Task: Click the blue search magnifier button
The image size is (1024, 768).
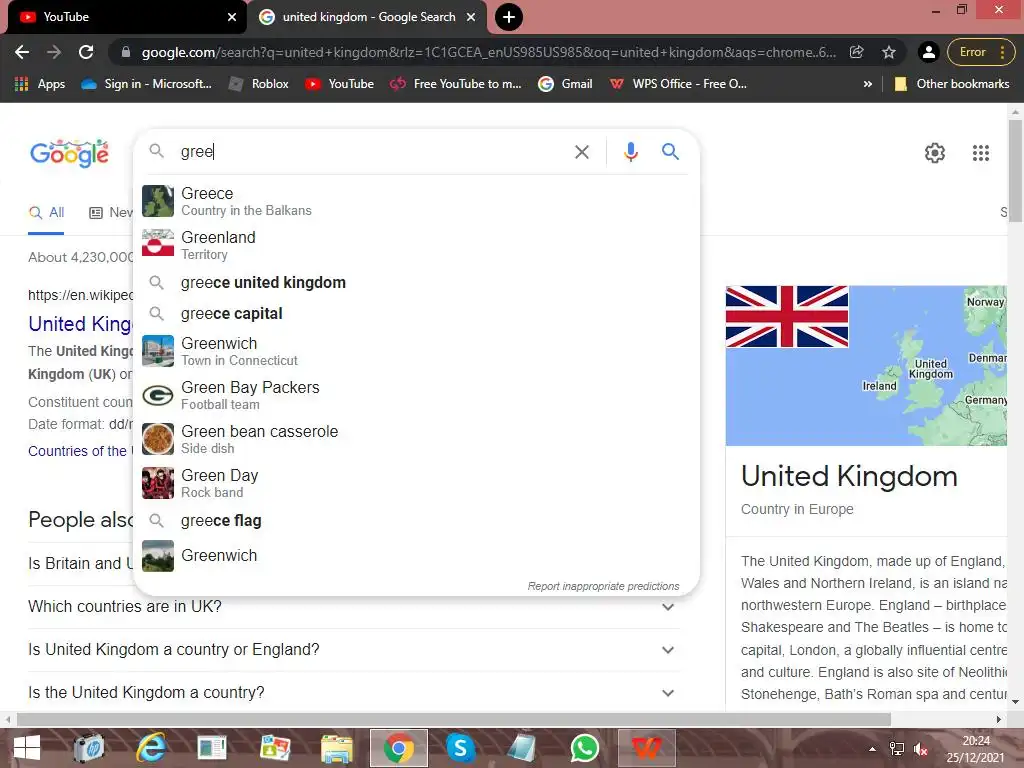Action: coord(670,152)
